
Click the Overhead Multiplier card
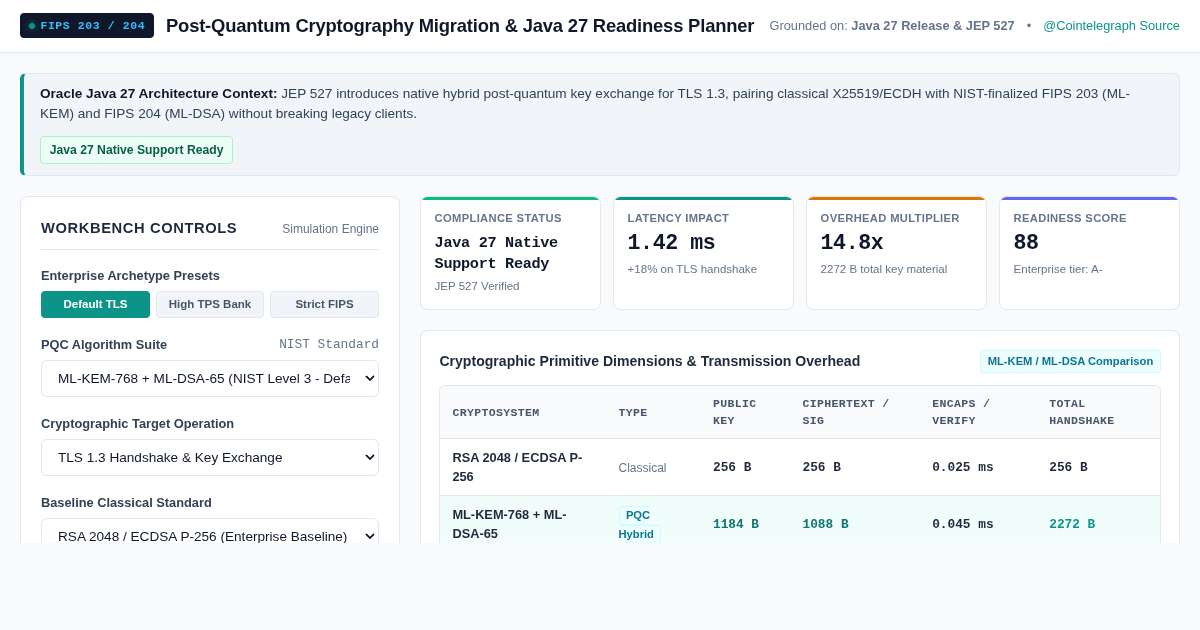(896, 253)
